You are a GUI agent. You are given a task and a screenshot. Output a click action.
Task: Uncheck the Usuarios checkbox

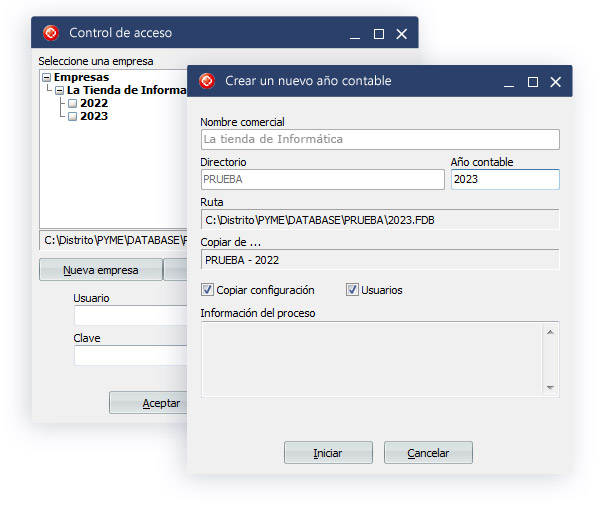pyautogui.click(x=352, y=290)
